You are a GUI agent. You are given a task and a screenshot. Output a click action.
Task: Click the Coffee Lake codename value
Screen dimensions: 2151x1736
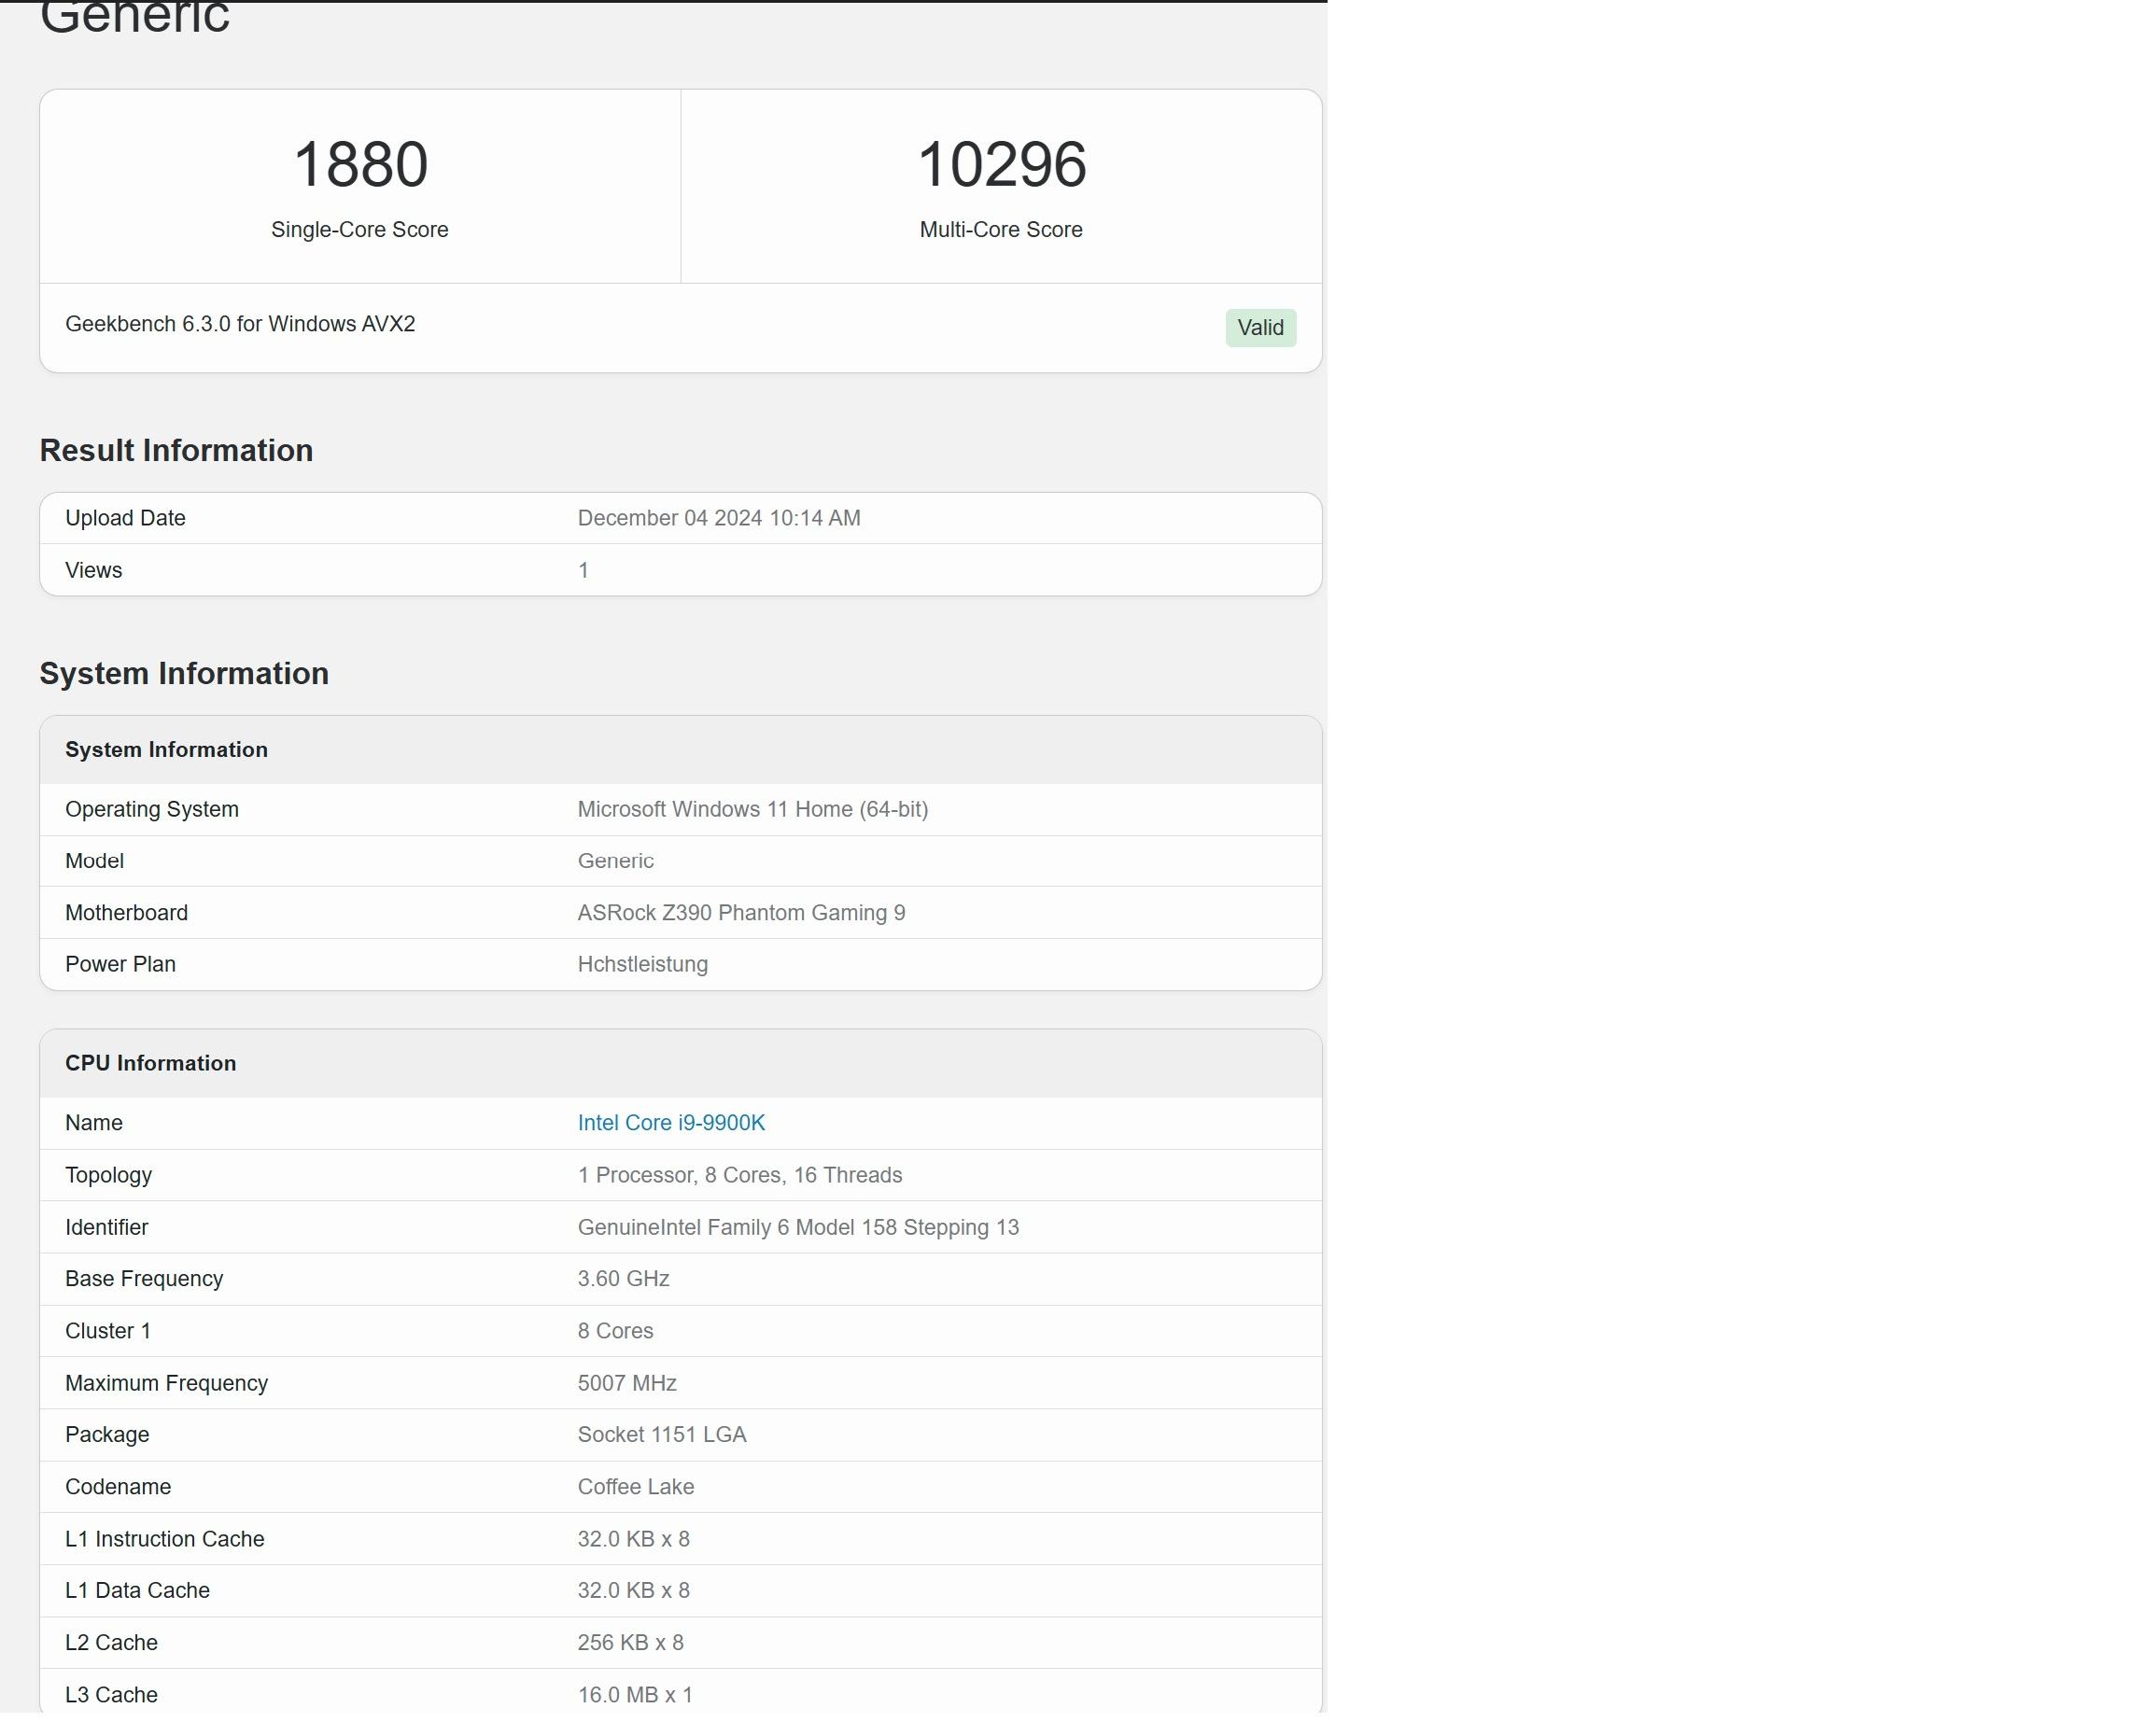coord(635,1487)
